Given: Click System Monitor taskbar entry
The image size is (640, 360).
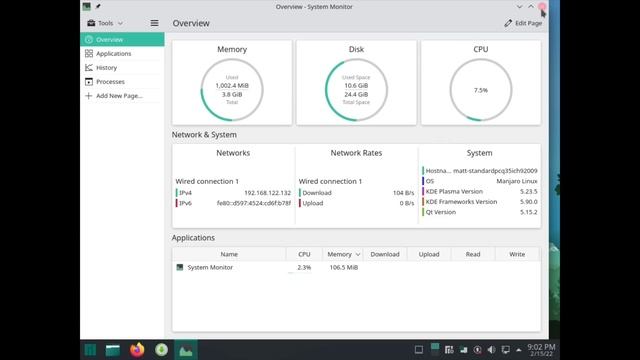Looking at the screenshot, I should [186, 350].
